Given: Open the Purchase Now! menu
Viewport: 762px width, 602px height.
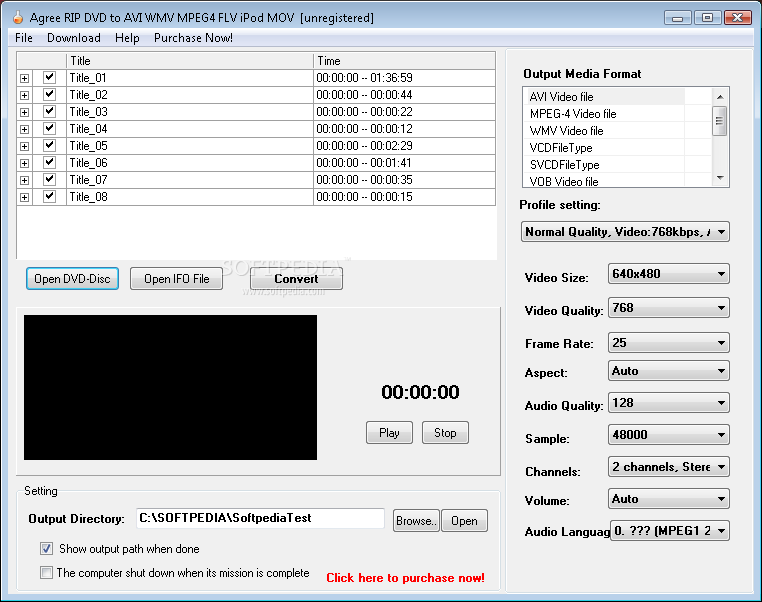Looking at the screenshot, I should point(193,38).
